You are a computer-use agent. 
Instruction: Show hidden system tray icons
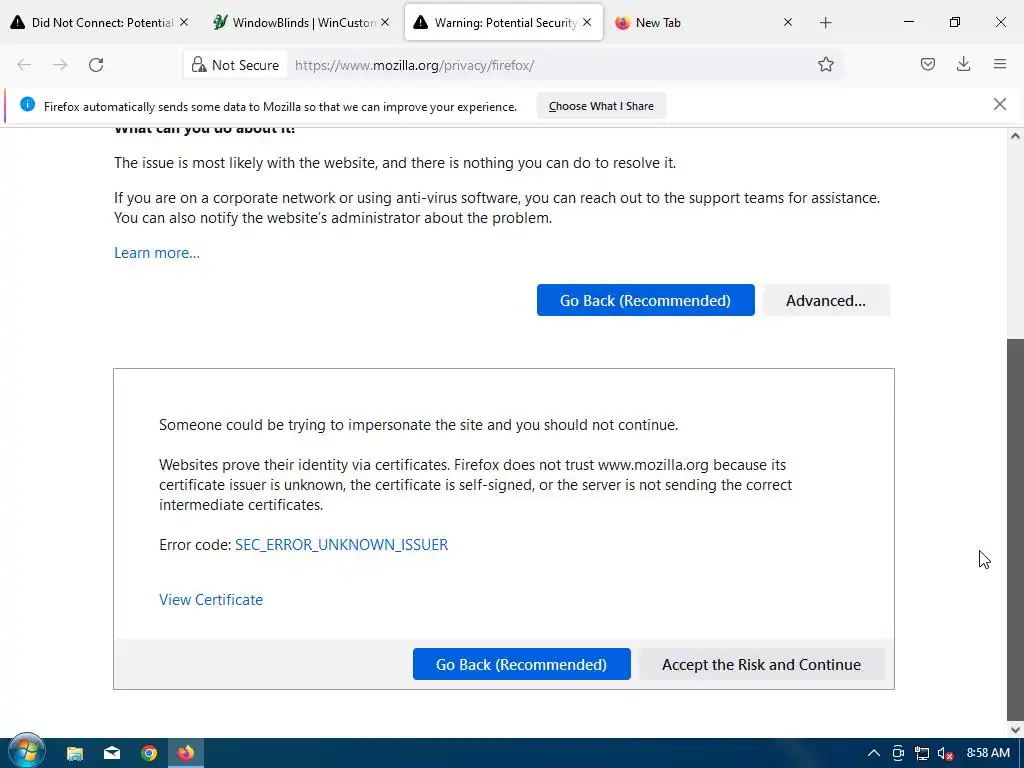pos(873,753)
